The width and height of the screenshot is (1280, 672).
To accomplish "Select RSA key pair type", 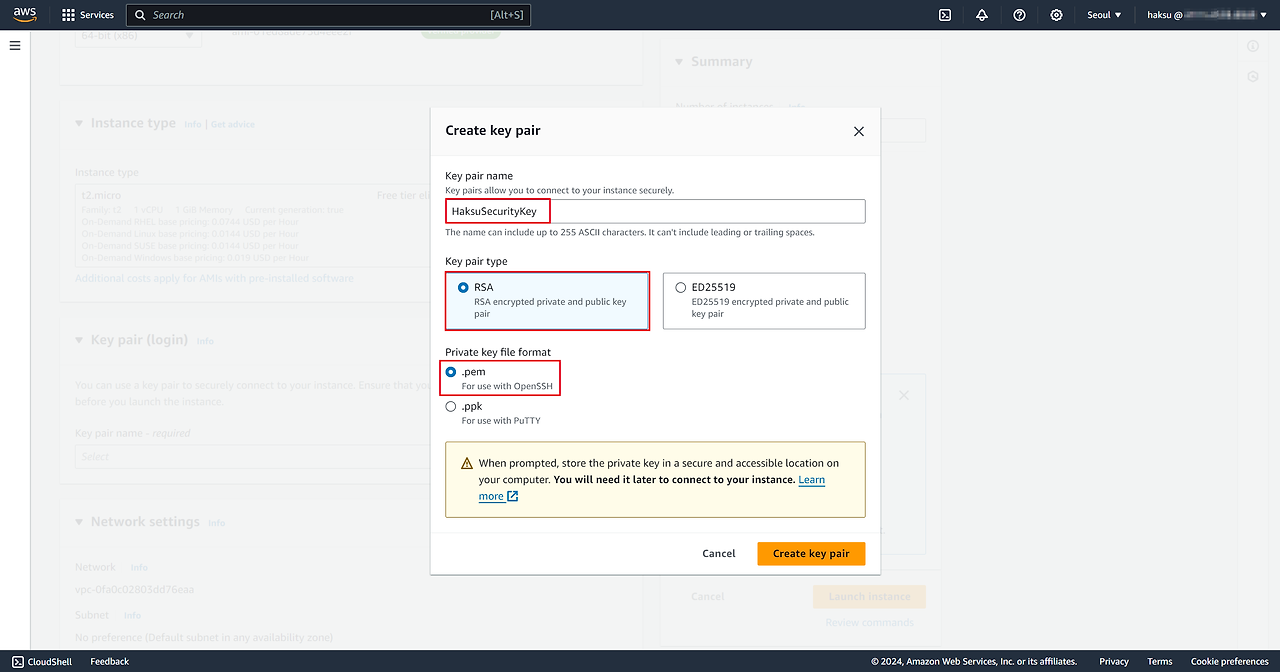I will (463, 288).
